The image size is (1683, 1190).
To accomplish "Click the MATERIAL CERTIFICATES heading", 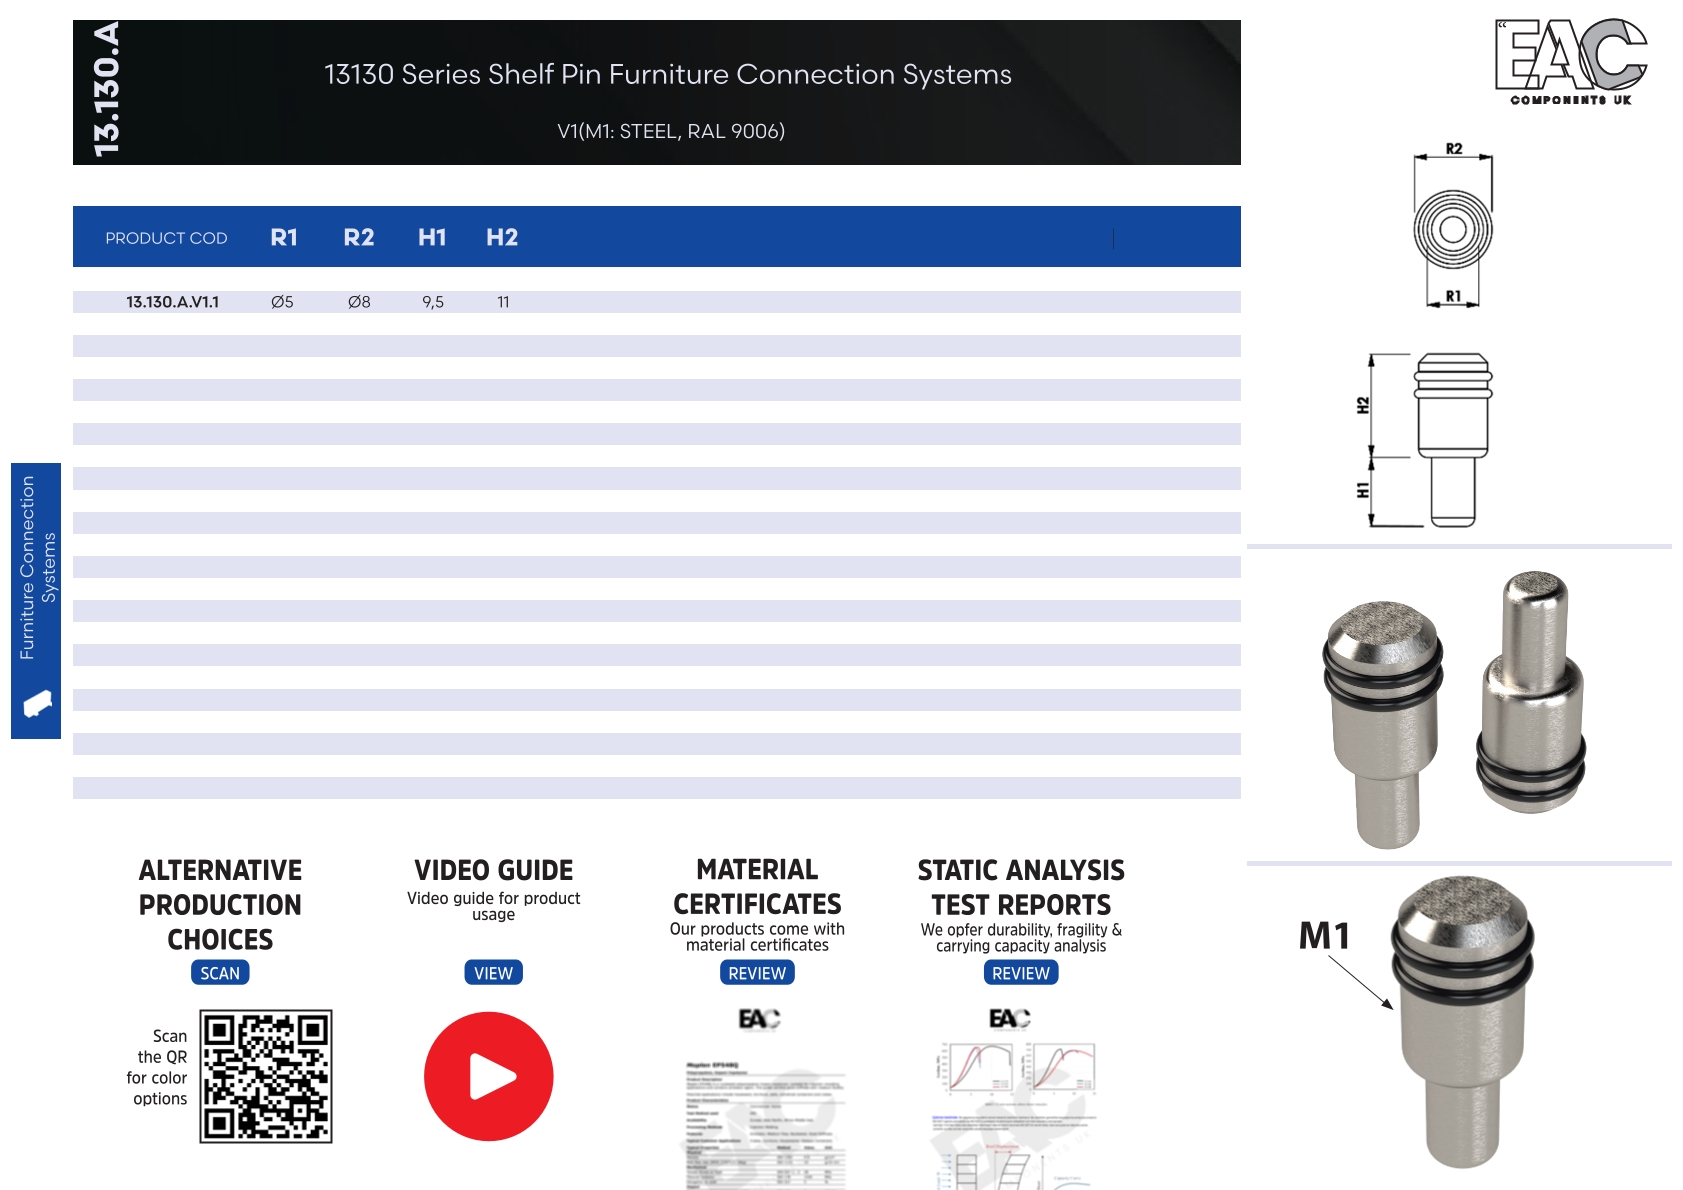I will coord(757,887).
